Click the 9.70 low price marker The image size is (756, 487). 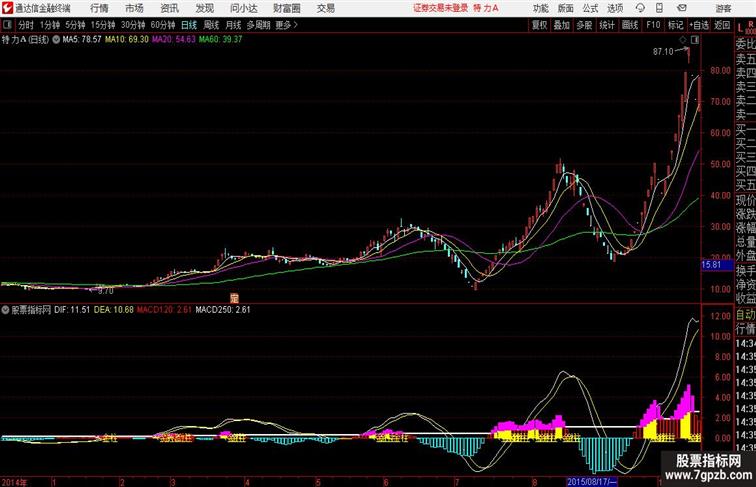point(106,291)
